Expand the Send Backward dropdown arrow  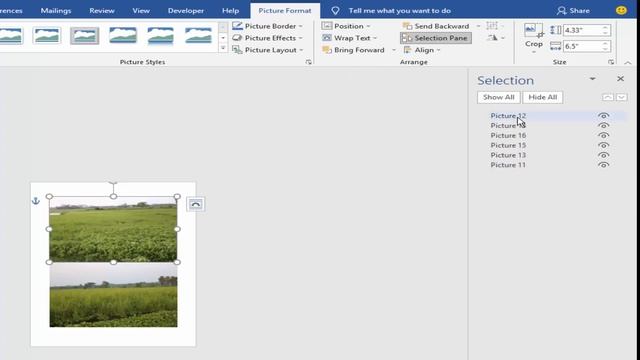pos(478,26)
